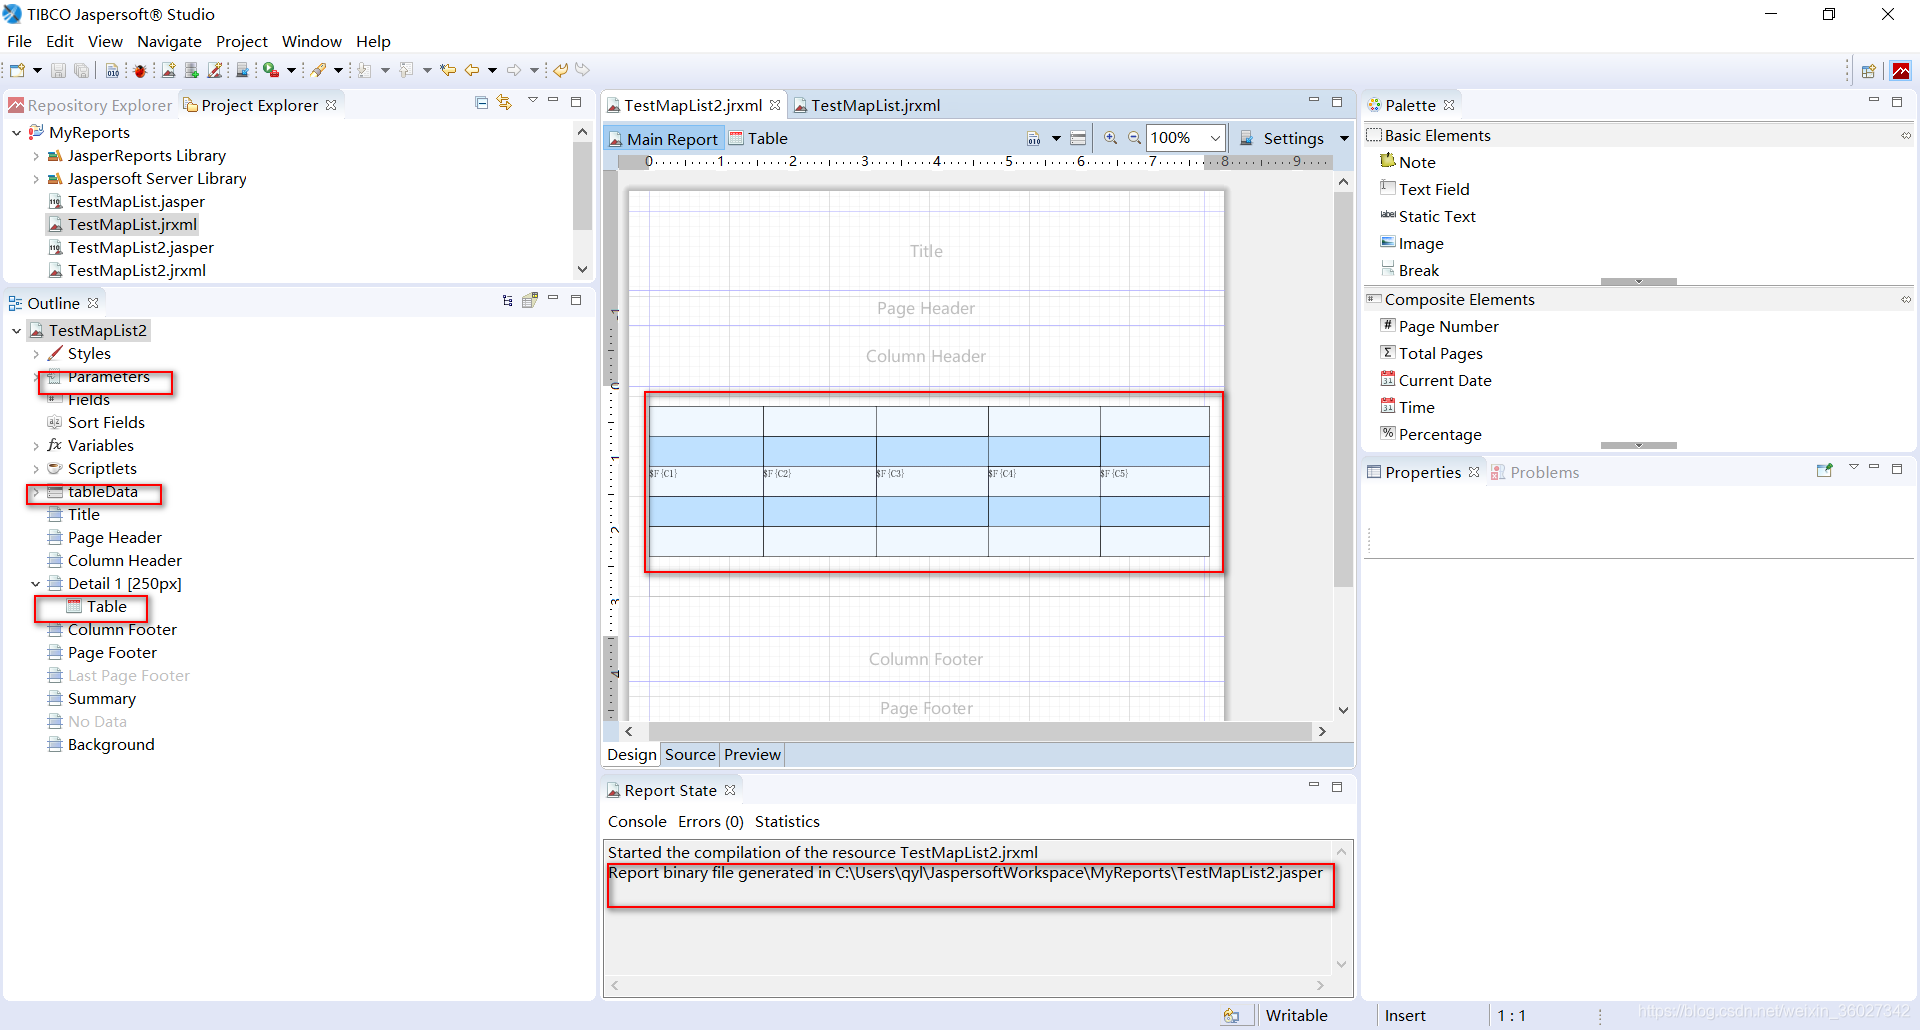Click the Back navigation arrow icon
This screenshot has height=1030, width=1920.
tap(473, 70)
